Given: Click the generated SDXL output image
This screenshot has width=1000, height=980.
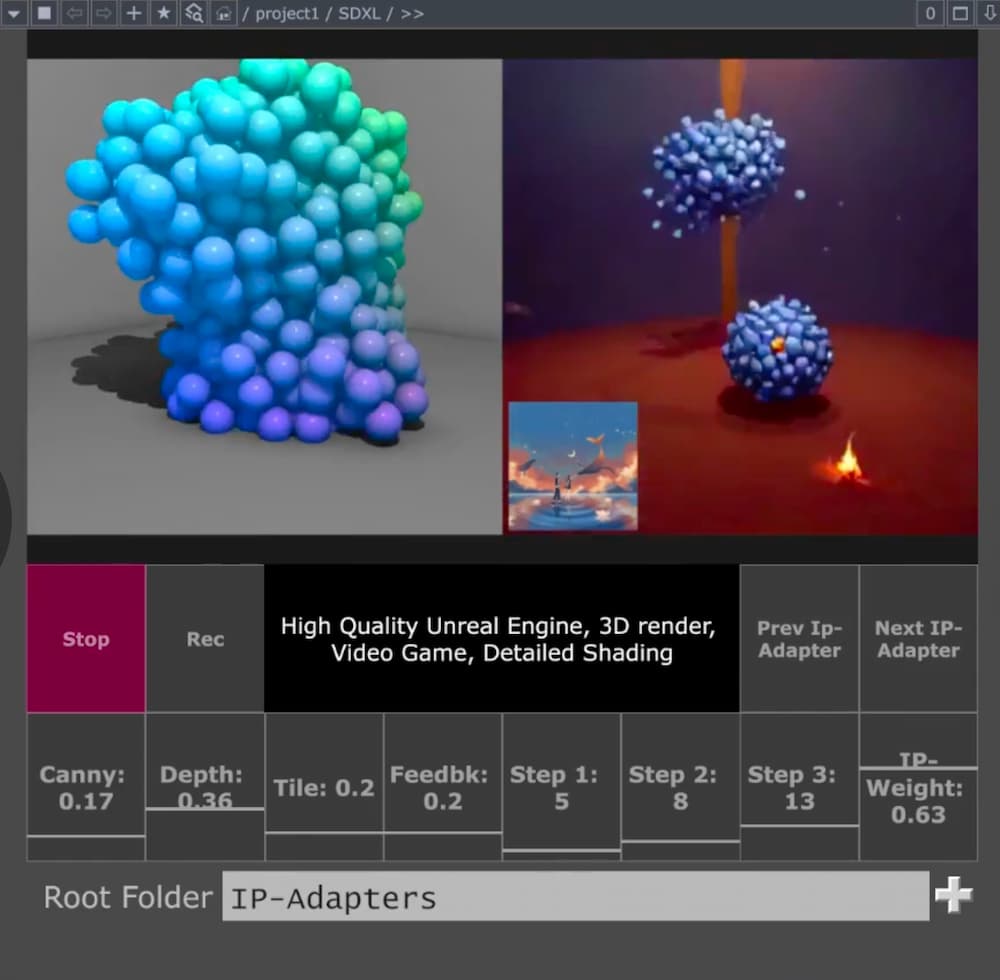Looking at the screenshot, I should 740,296.
